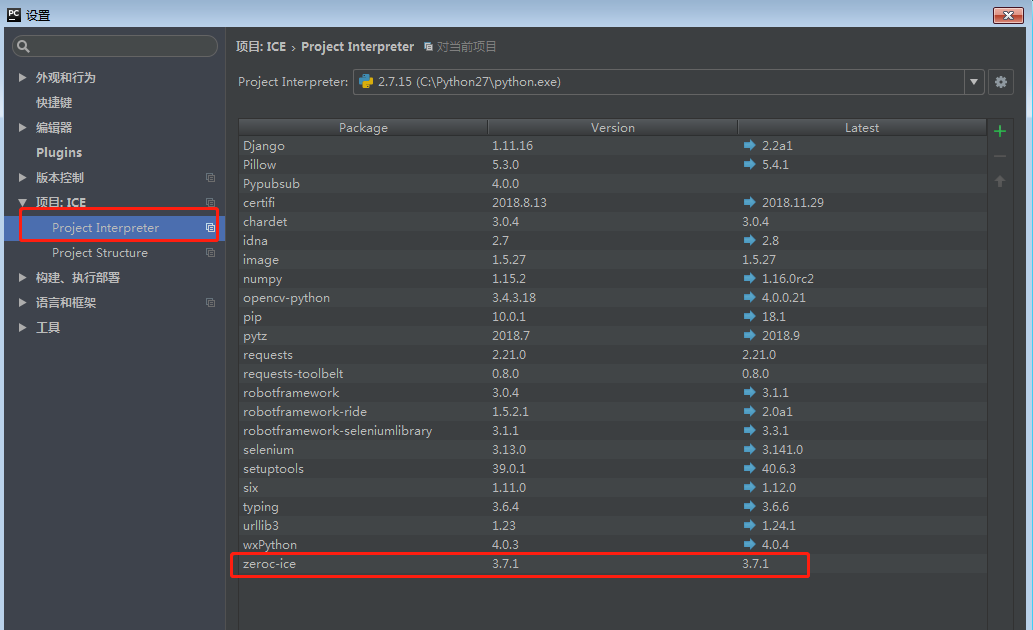
Task: Click update arrow icon in numpy row
Action: coord(749,278)
